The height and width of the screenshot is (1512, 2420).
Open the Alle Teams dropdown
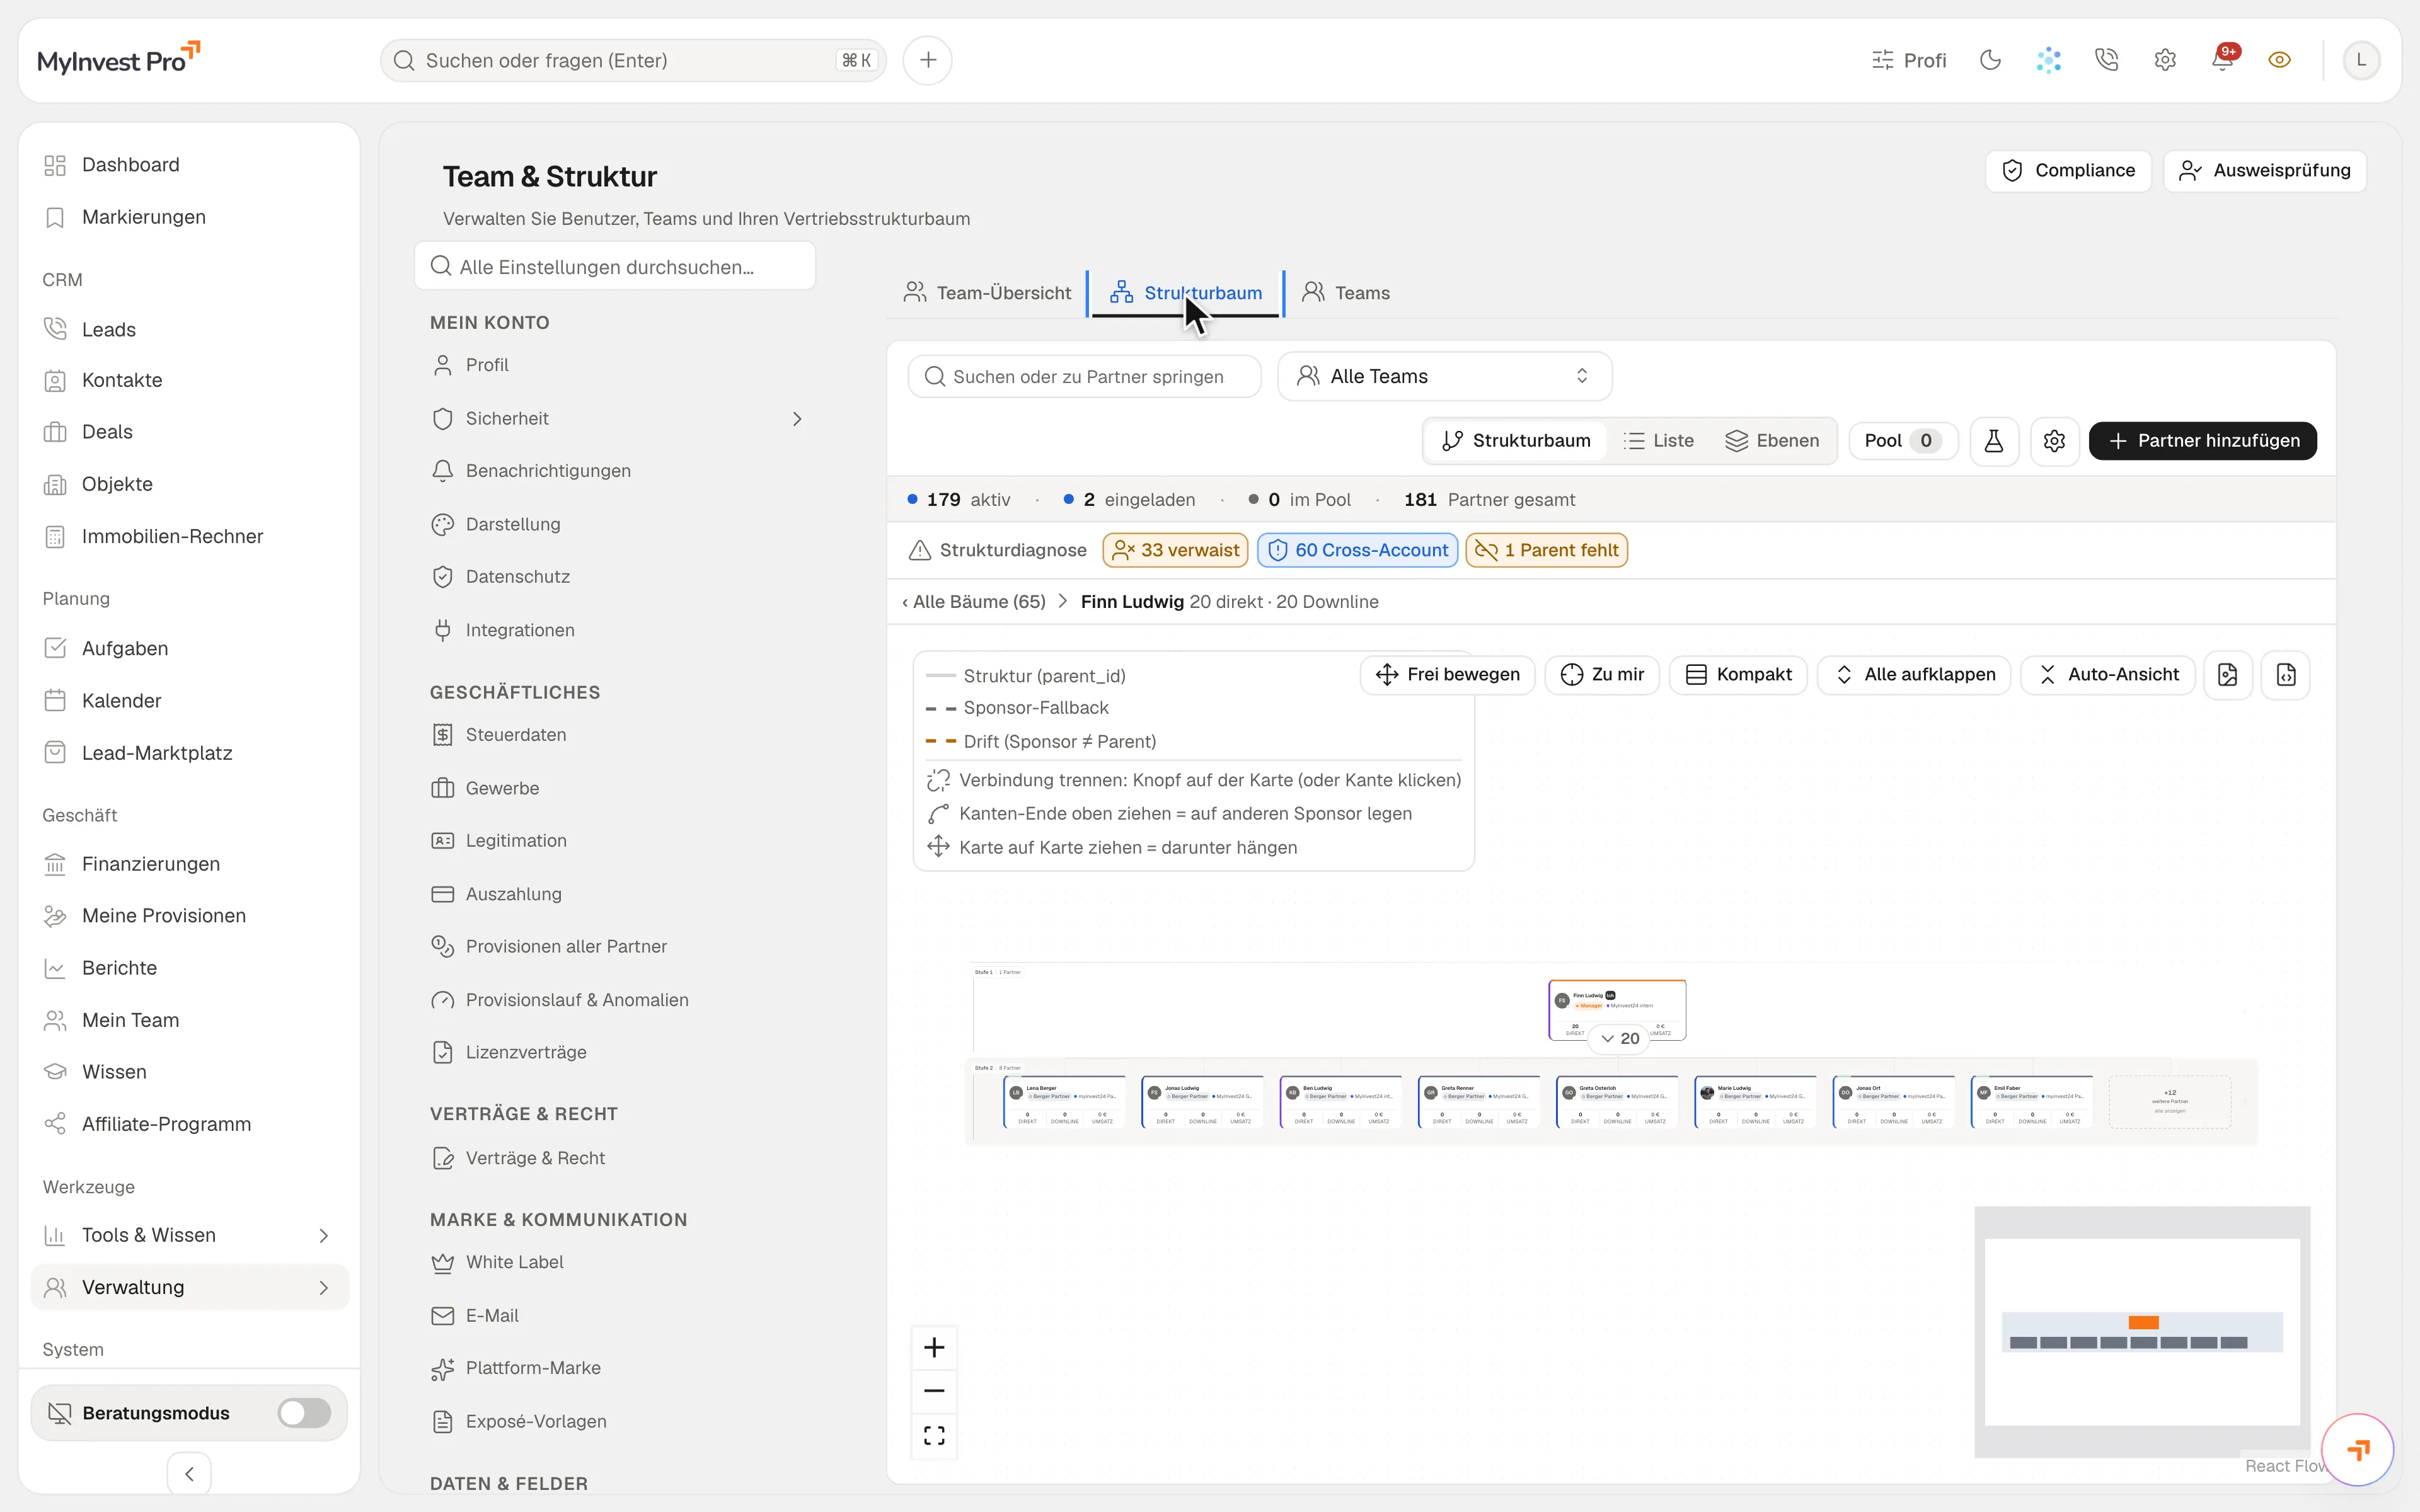pyautogui.click(x=1444, y=376)
